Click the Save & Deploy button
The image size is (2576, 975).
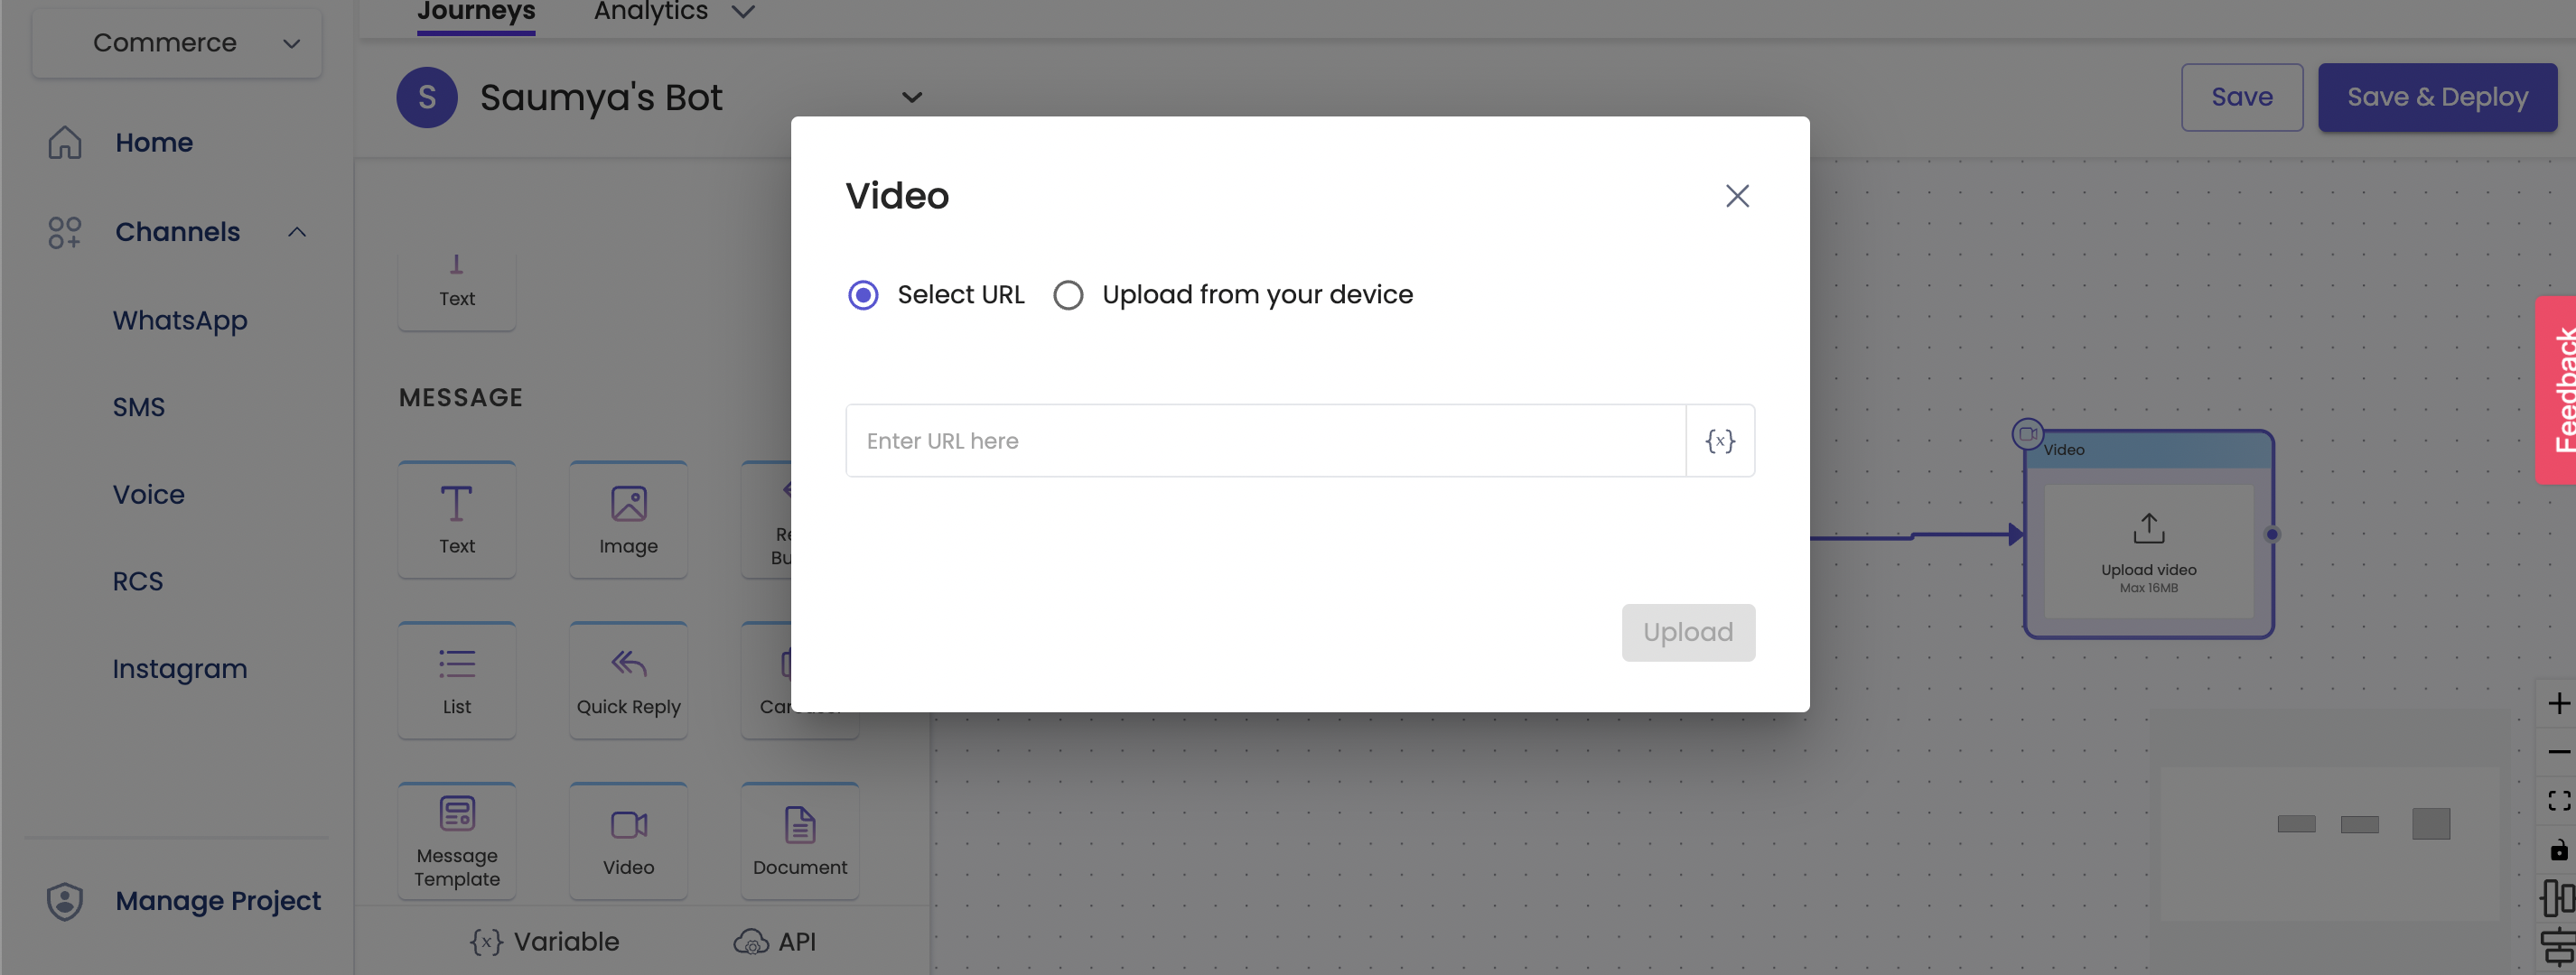[x=2436, y=98]
